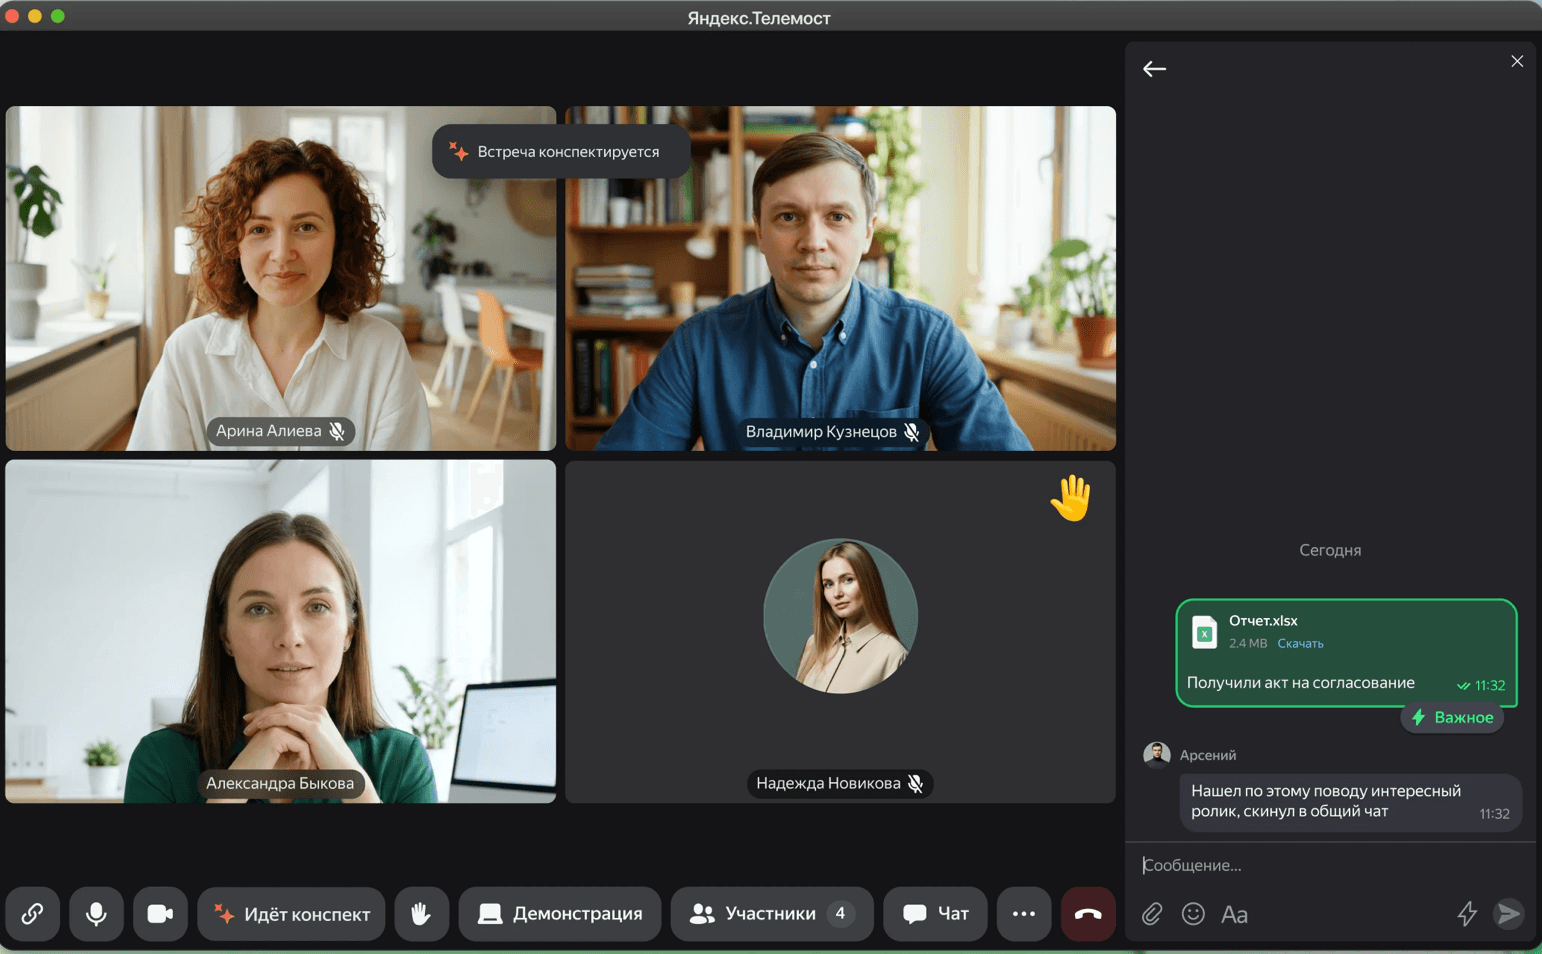Click the raised hand emoji on Надежда's tile
Image resolution: width=1542 pixels, height=954 pixels.
tap(1071, 497)
